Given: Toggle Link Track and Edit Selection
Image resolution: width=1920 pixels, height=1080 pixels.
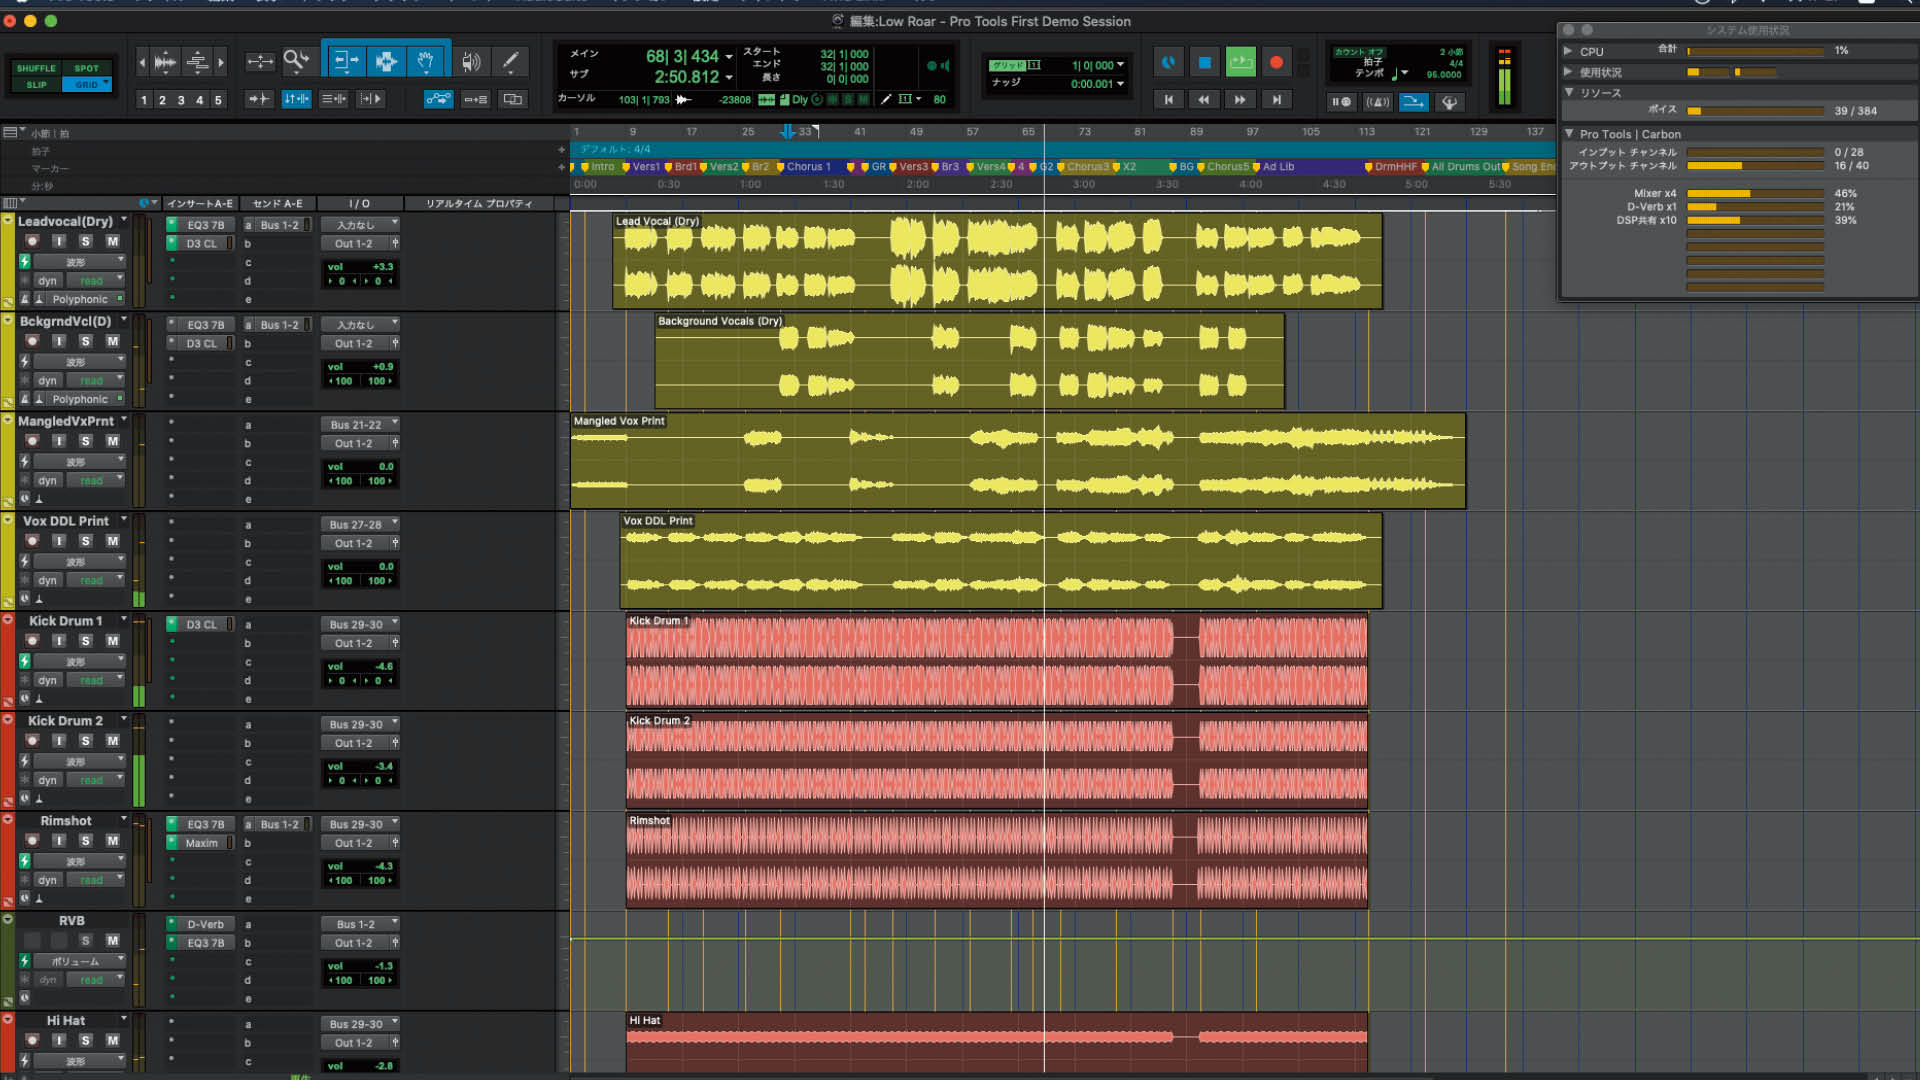Looking at the screenshot, I should [x=333, y=99].
